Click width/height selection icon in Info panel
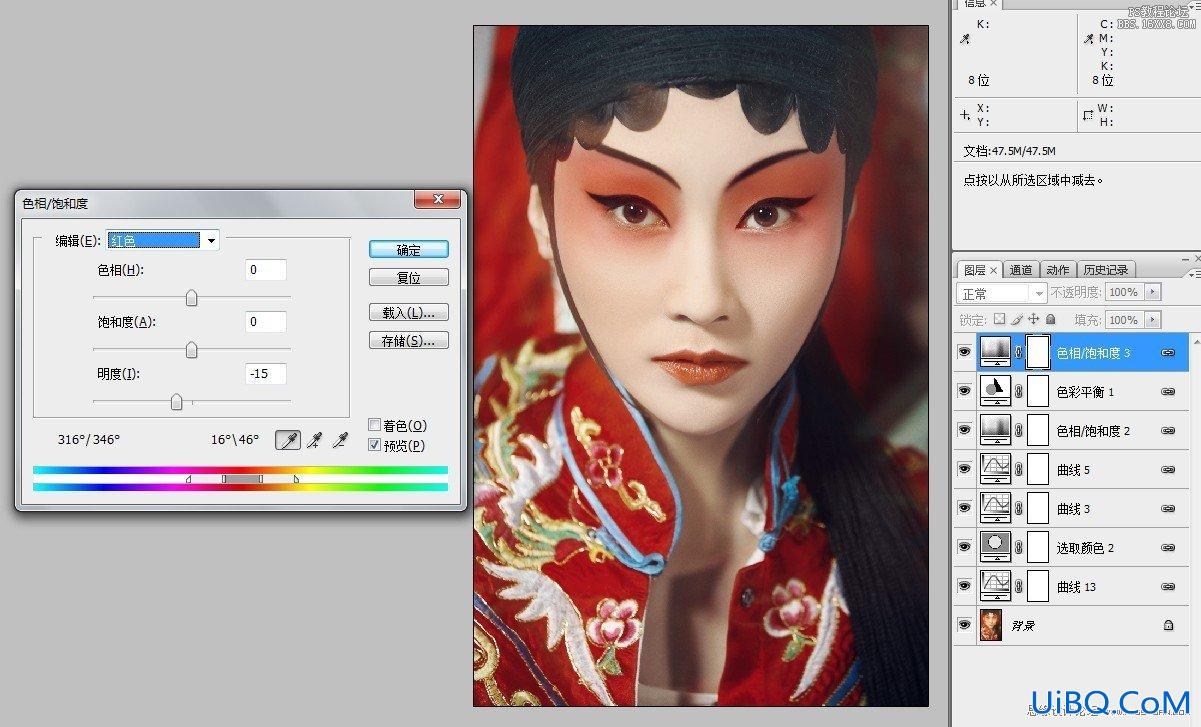 pyautogui.click(x=1088, y=115)
